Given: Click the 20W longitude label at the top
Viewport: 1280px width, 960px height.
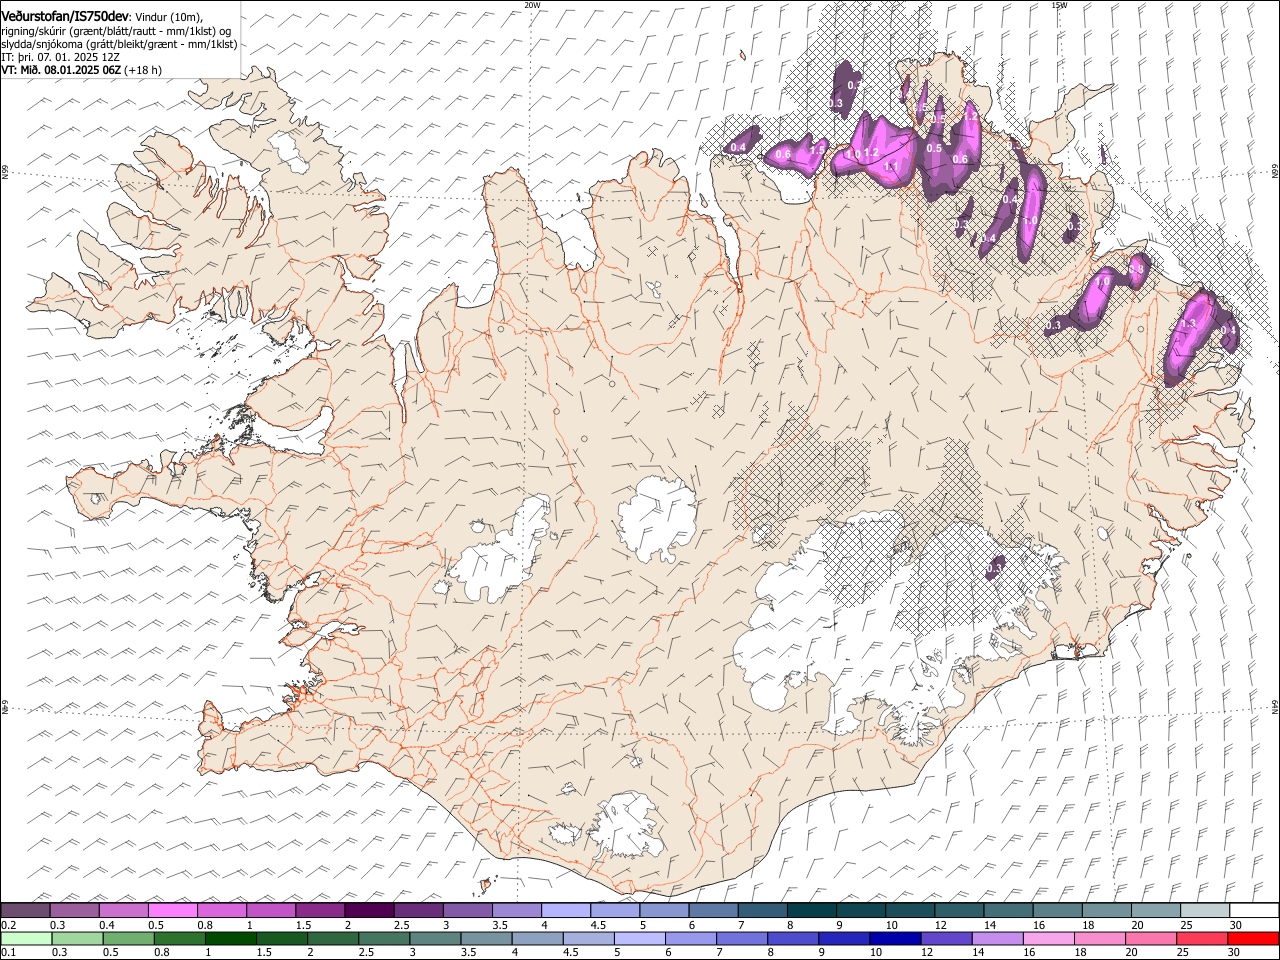Looking at the screenshot, I should point(532,5).
